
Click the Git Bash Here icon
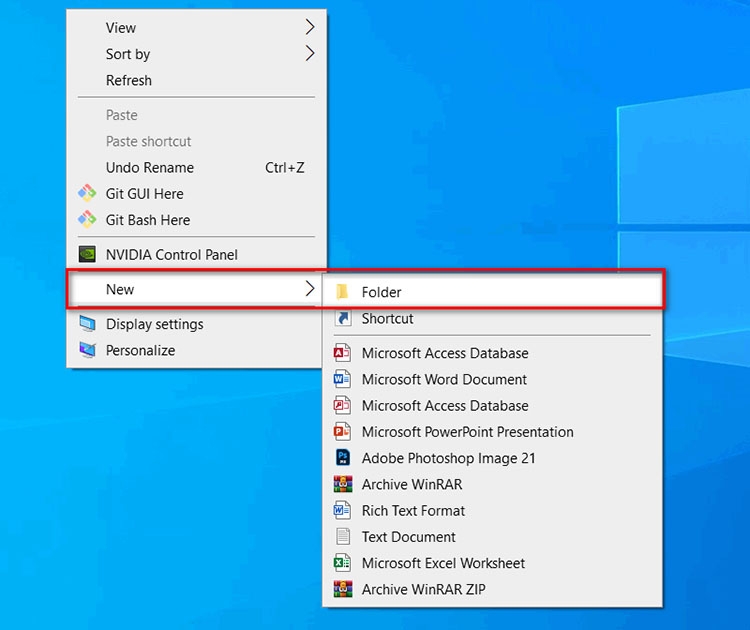(x=87, y=220)
